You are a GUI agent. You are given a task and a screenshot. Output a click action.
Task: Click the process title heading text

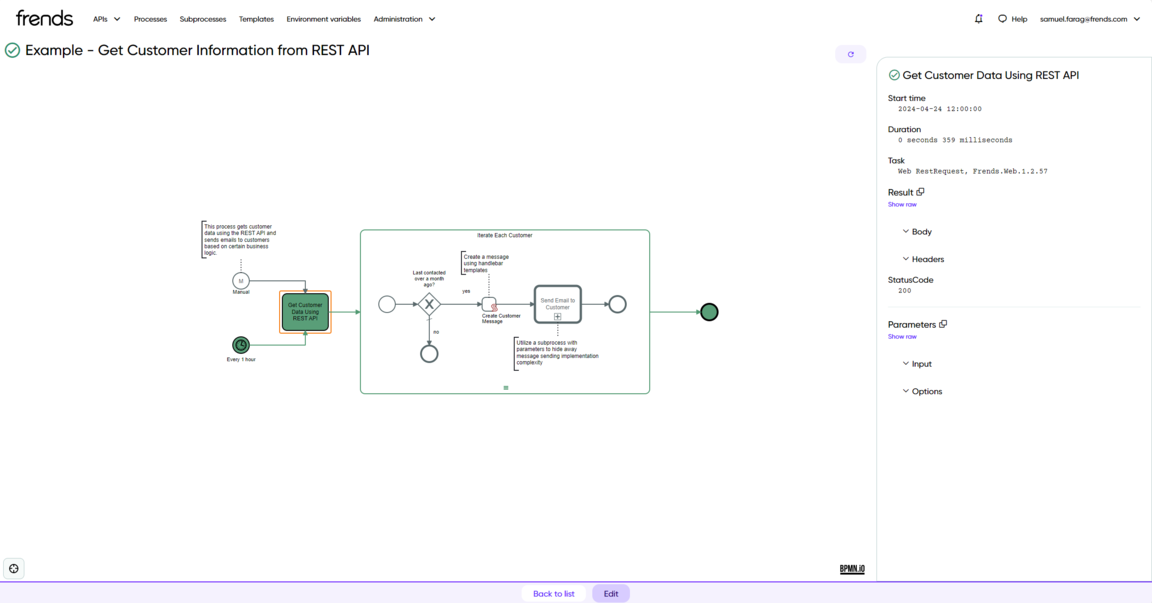(197, 50)
